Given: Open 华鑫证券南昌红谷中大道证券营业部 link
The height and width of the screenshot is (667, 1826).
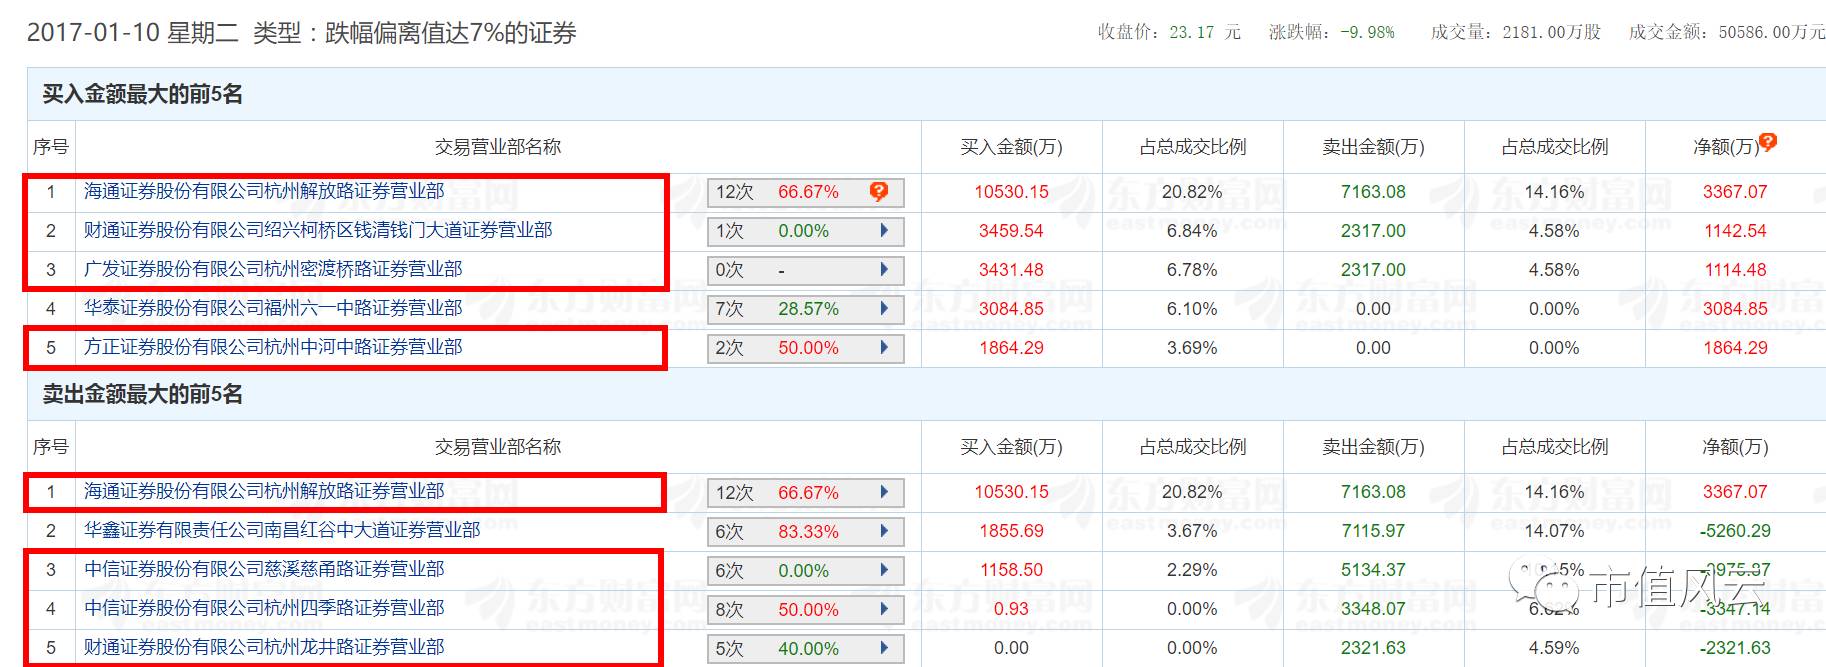Looking at the screenshot, I should (x=282, y=530).
